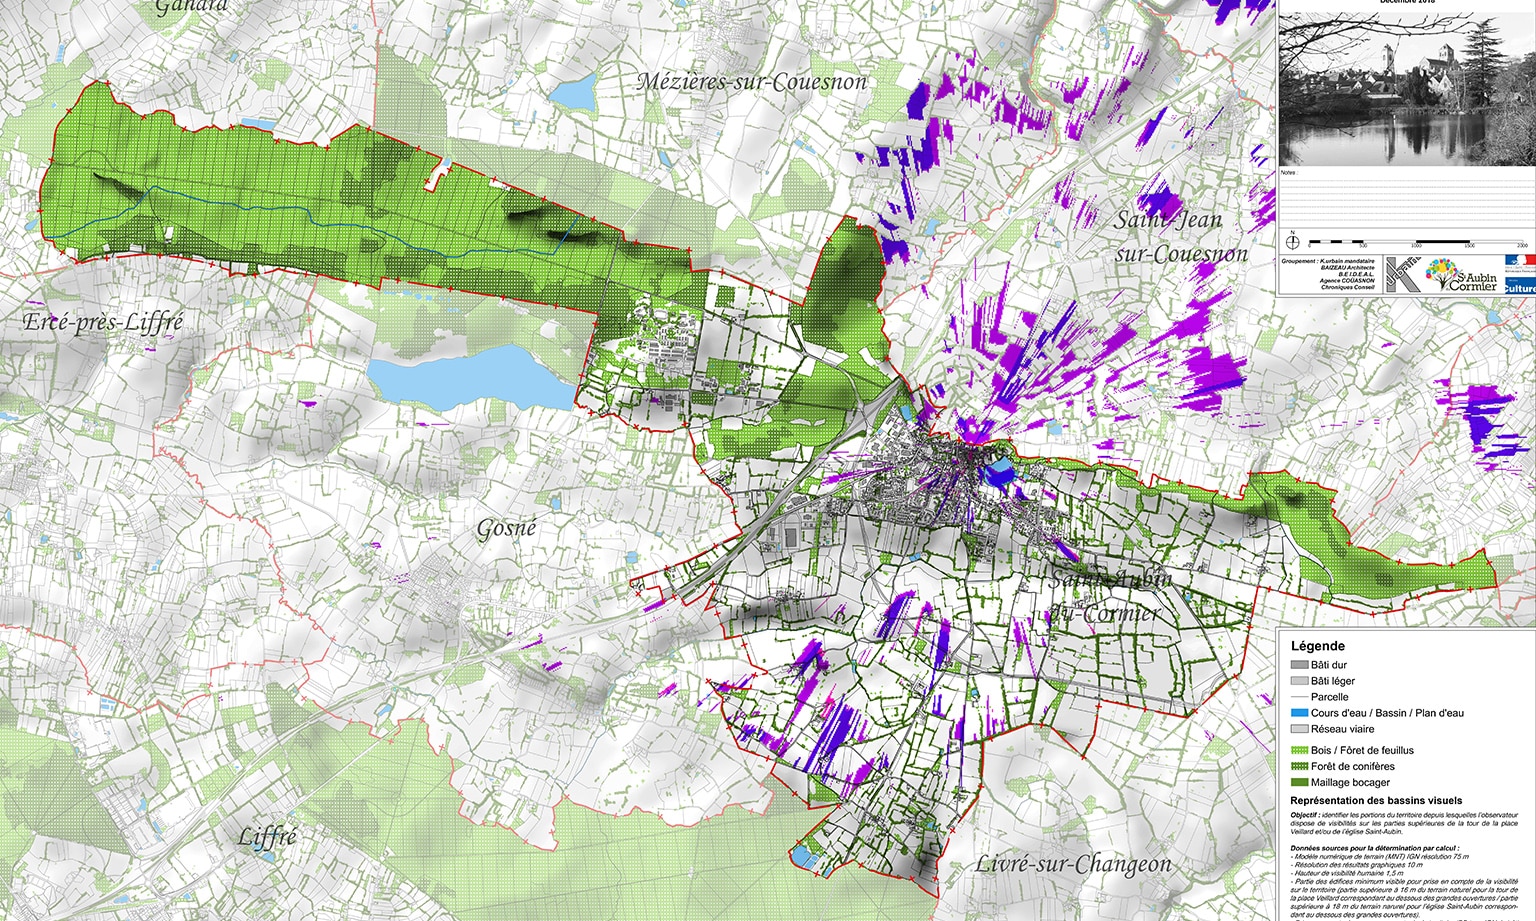The width and height of the screenshot is (1536, 921).
Task: Click the 'BAIZEAU Architecte' credit line
Action: (x=1347, y=268)
